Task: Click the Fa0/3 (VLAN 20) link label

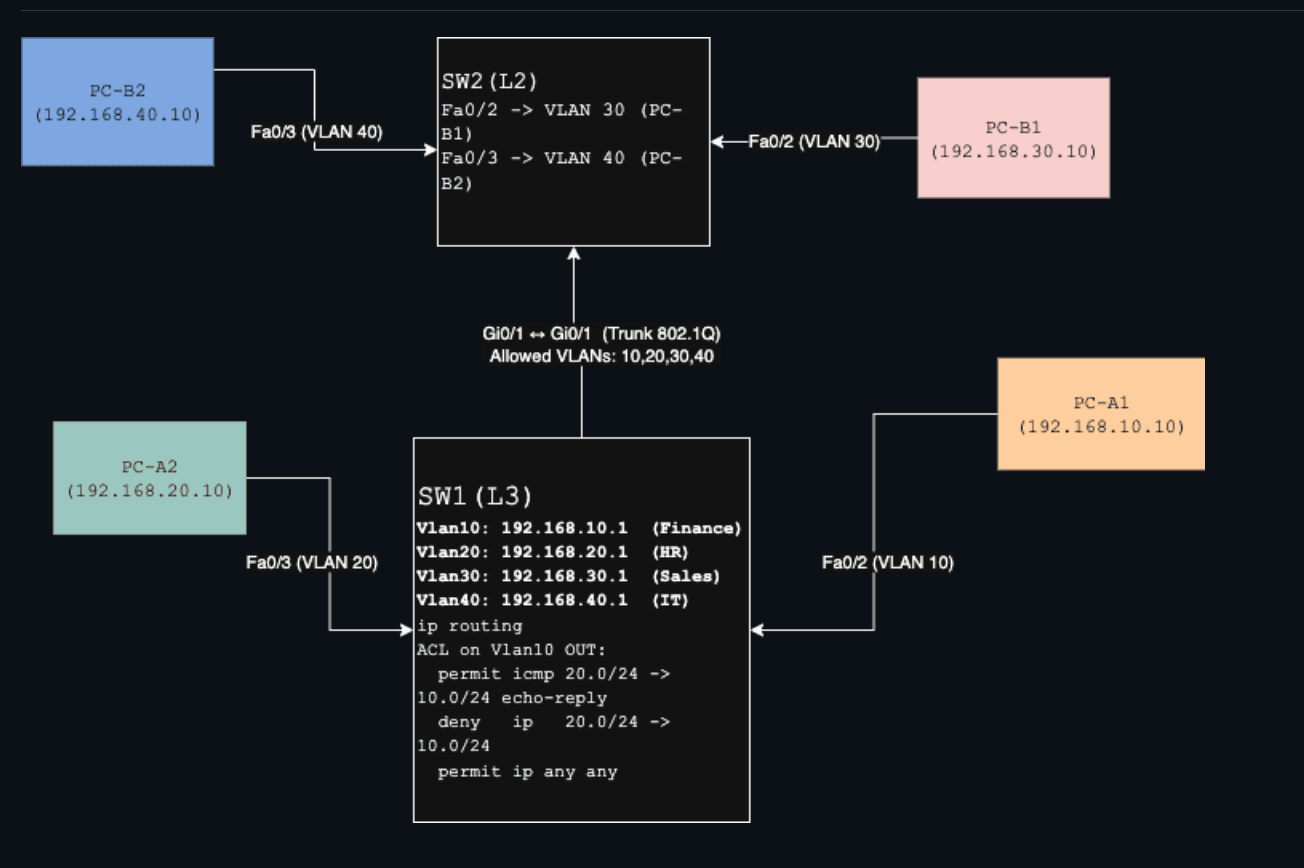Action: (x=311, y=565)
